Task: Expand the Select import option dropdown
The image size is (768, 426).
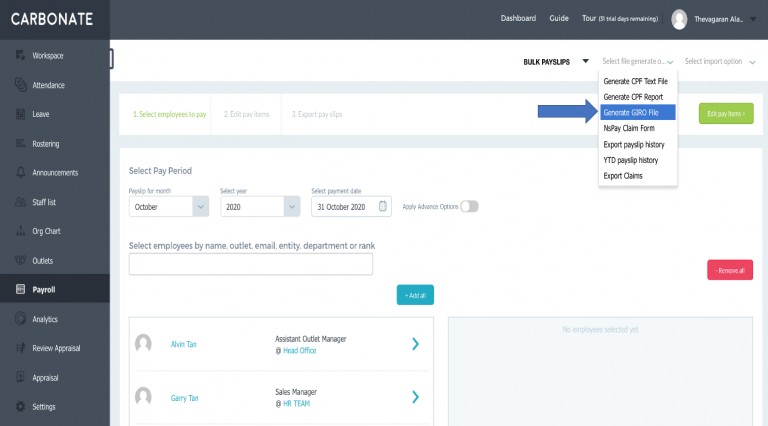Action: point(720,62)
